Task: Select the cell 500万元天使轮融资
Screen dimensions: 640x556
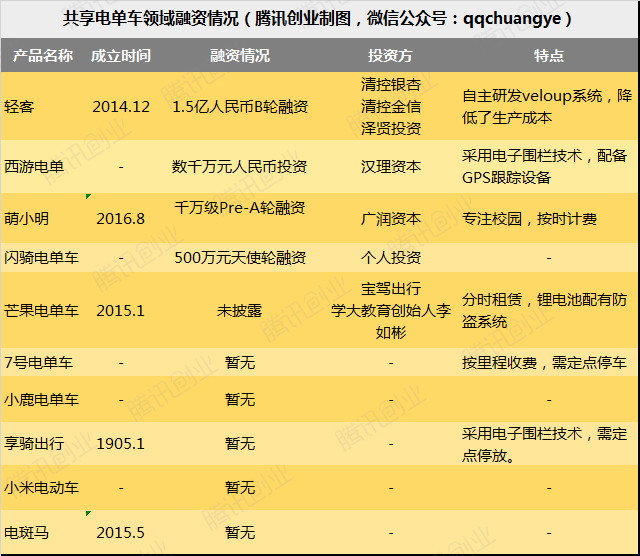Action: point(240,258)
